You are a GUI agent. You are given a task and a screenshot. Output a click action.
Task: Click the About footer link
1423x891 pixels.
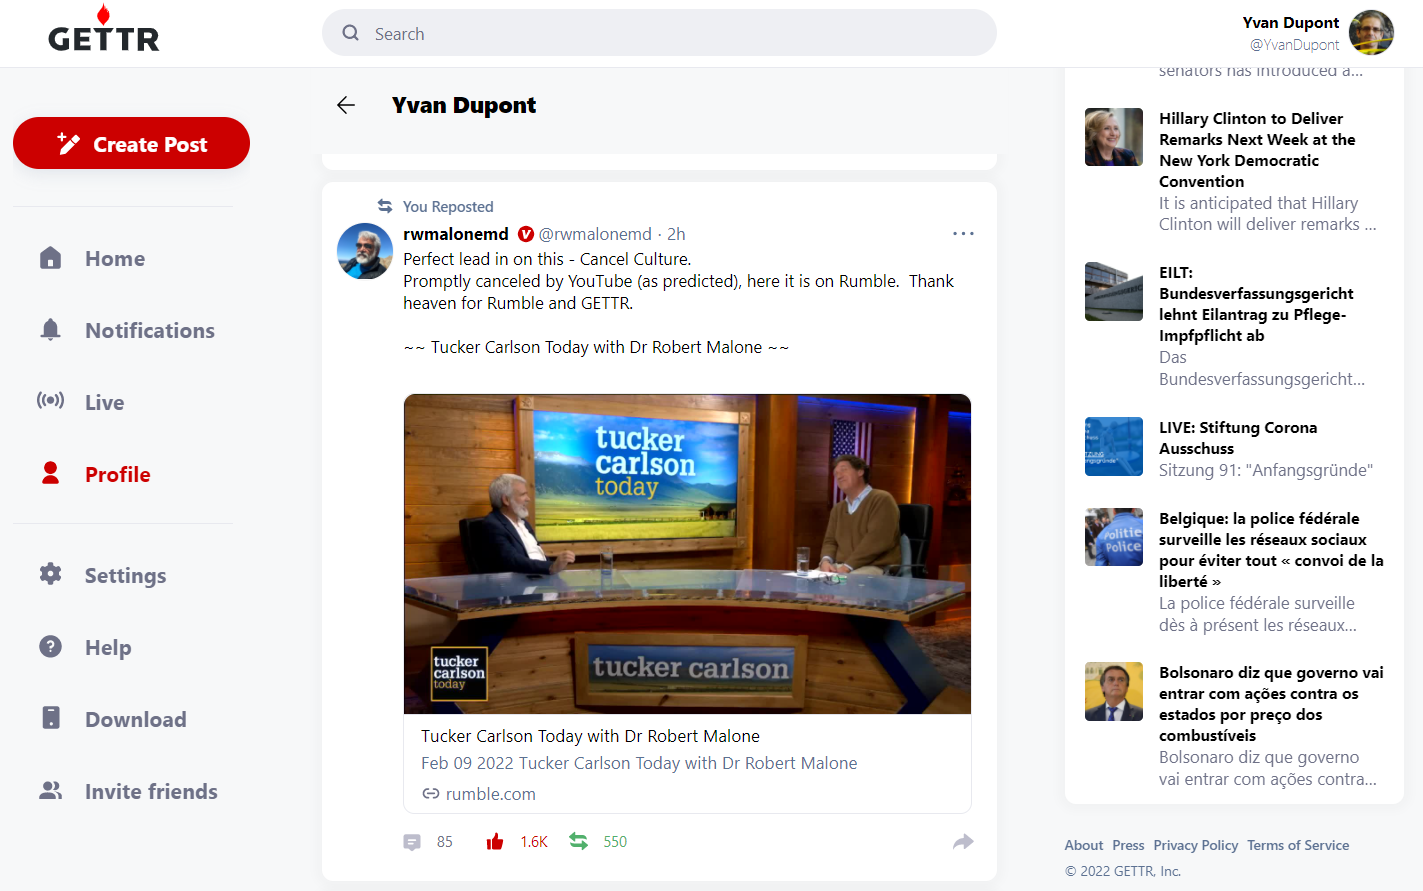pyautogui.click(x=1084, y=845)
